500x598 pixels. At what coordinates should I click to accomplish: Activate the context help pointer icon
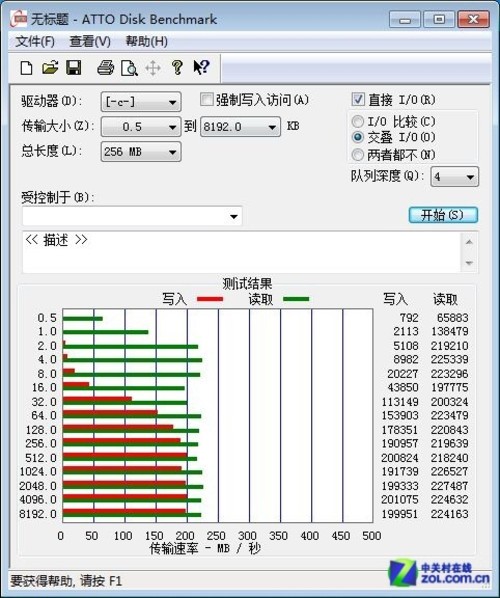coord(201,68)
